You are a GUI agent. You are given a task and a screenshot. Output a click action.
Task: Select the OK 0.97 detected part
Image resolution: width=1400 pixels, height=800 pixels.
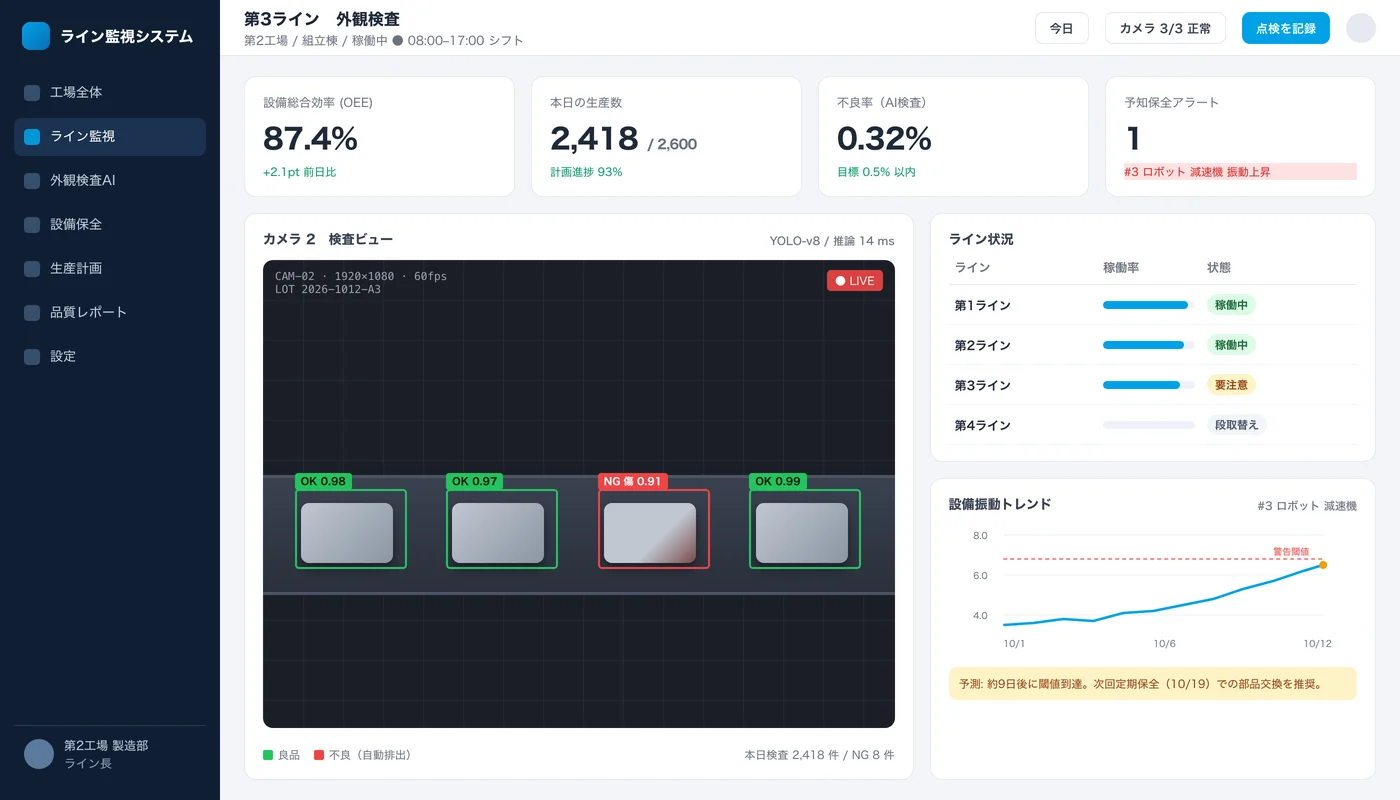pos(502,529)
